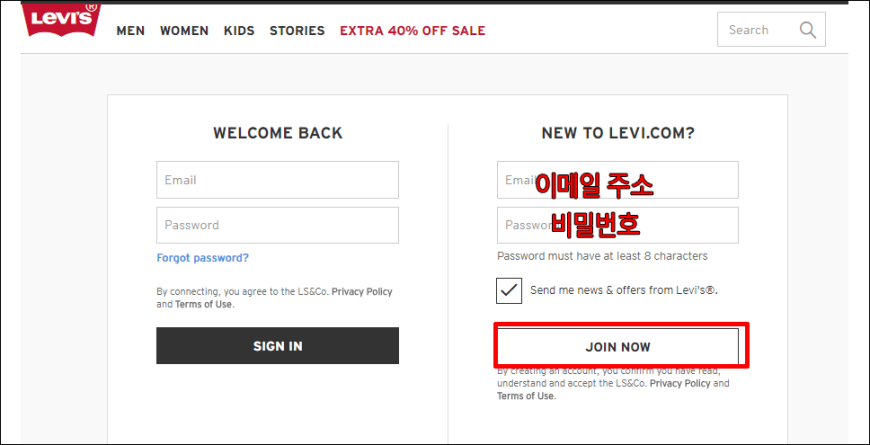This screenshot has width=870, height=445.
Task: Click the Levi's logo
Action: (61, 18)
